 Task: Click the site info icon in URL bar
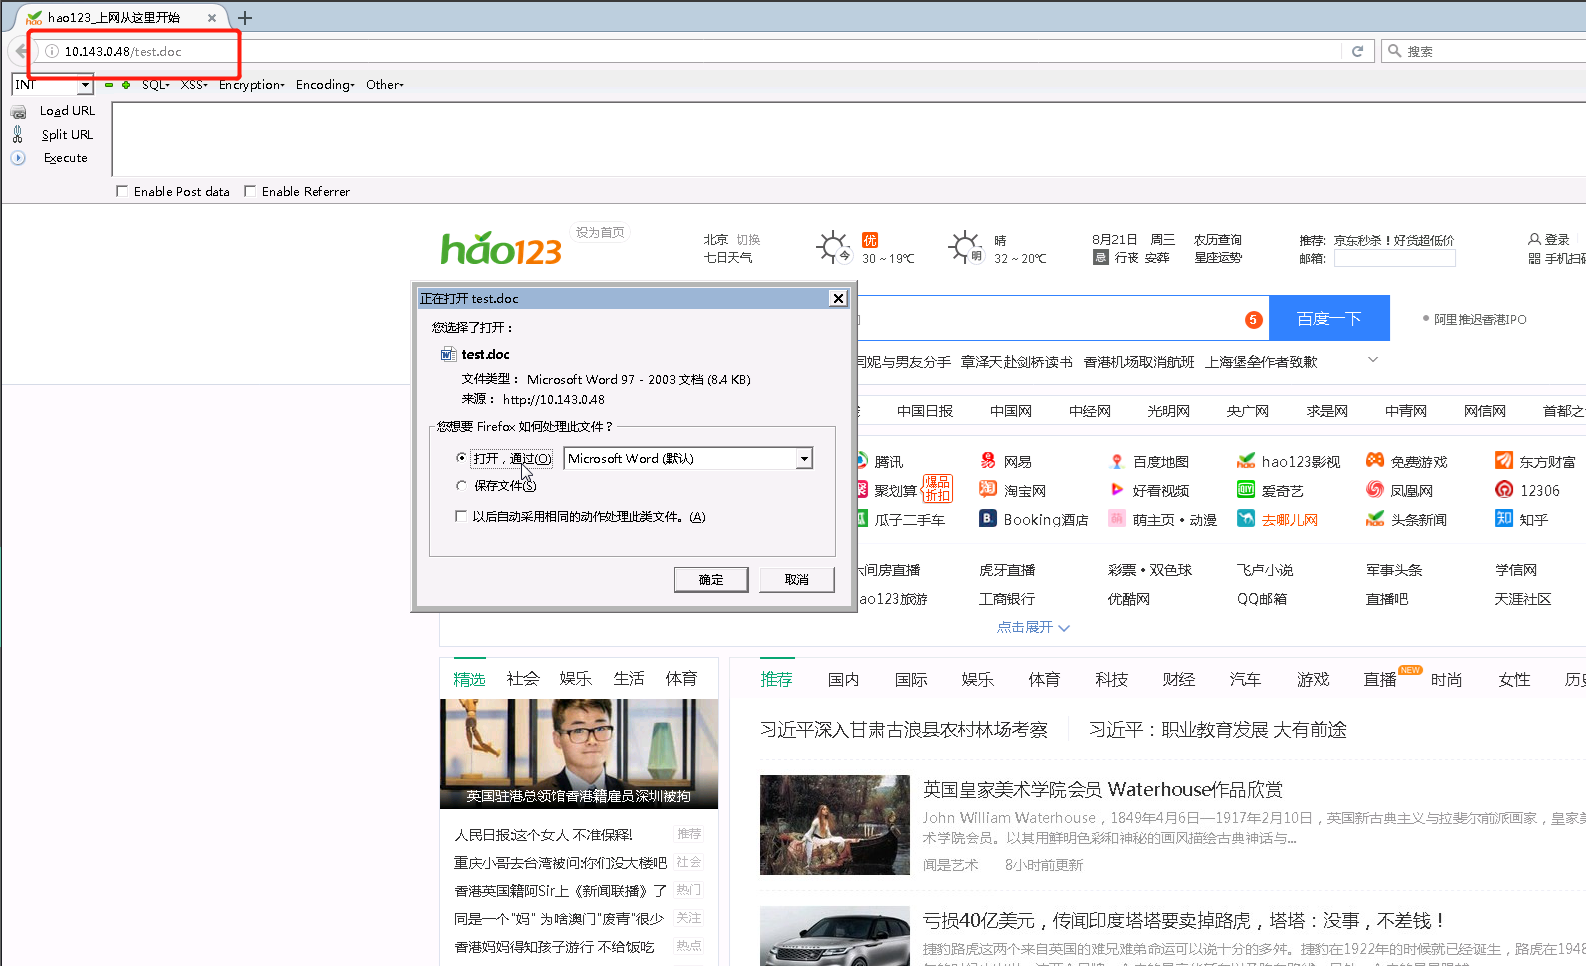click(52, 51)
